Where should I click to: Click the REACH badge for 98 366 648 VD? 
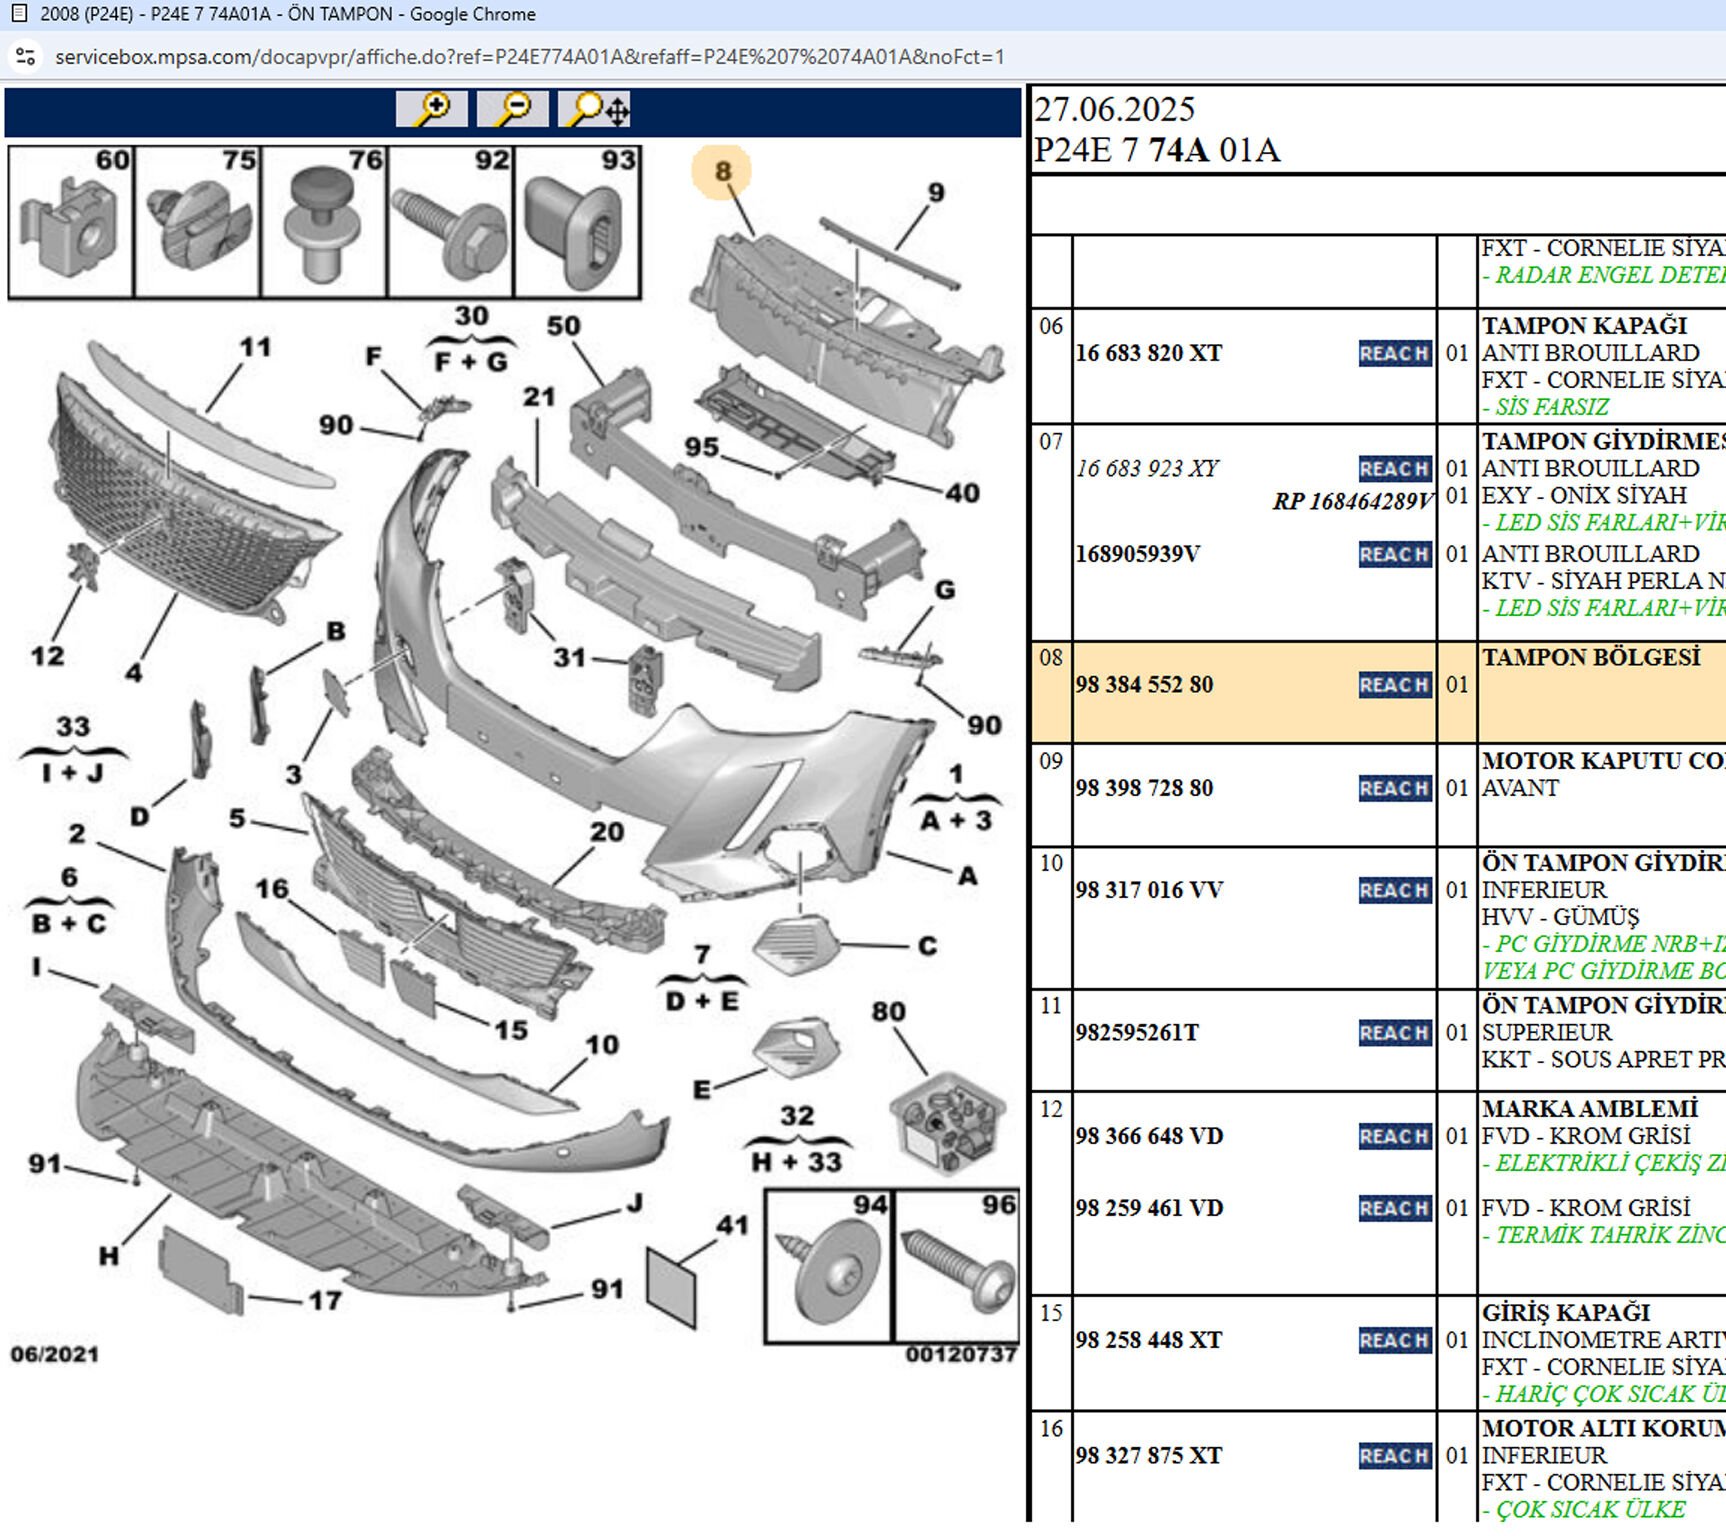point(1394,1136)
